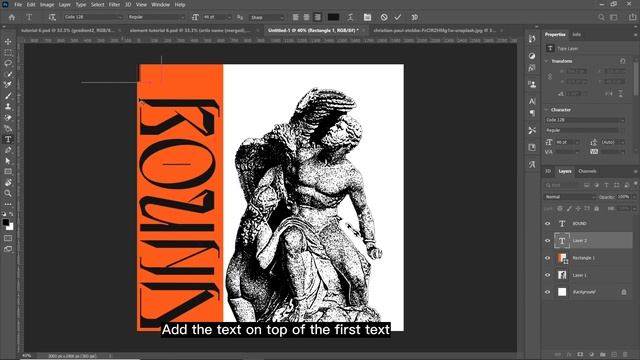Image resolution: width=640 pixels, height=360 pixels.
Task: Right align text in options bar
Action: (x=318, y=17)
